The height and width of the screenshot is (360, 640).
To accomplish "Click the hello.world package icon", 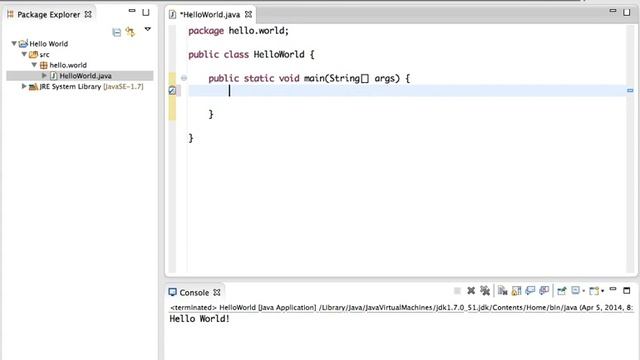I will point(44,65).
